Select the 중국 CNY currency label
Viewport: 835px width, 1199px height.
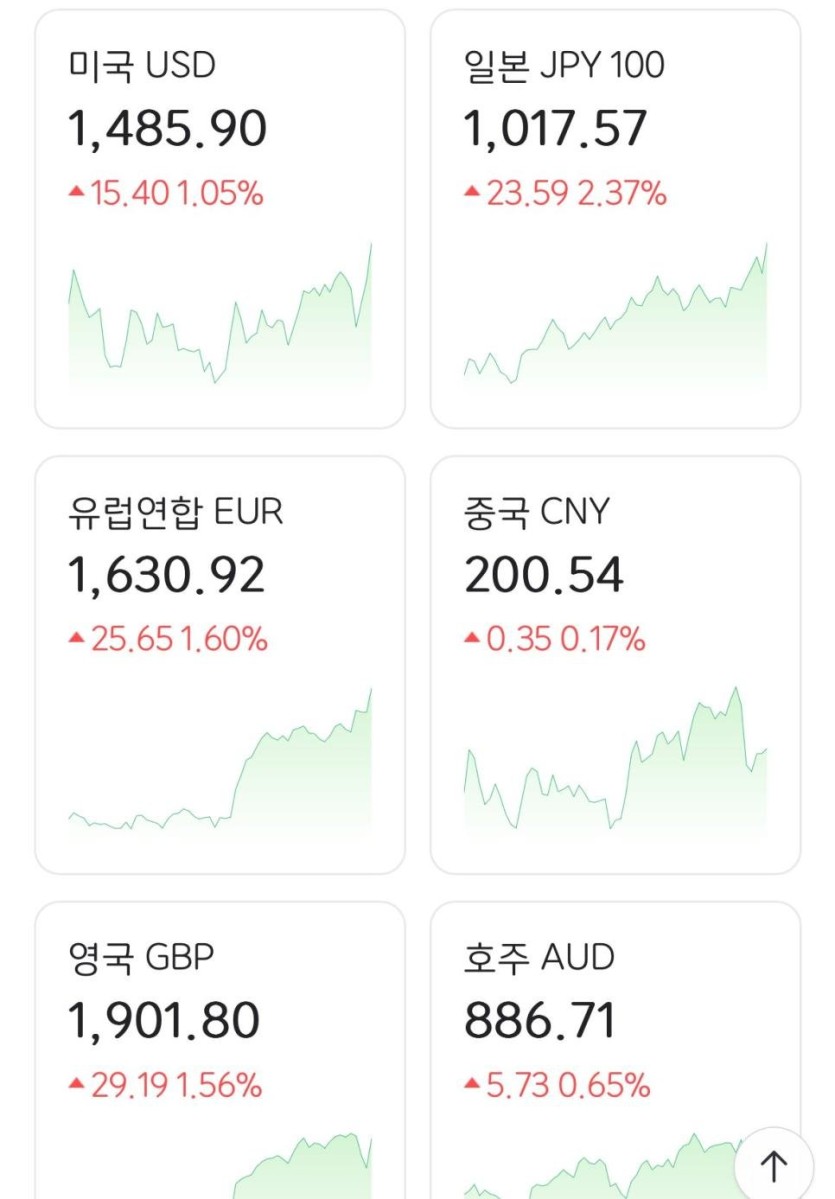click(536, 512)
